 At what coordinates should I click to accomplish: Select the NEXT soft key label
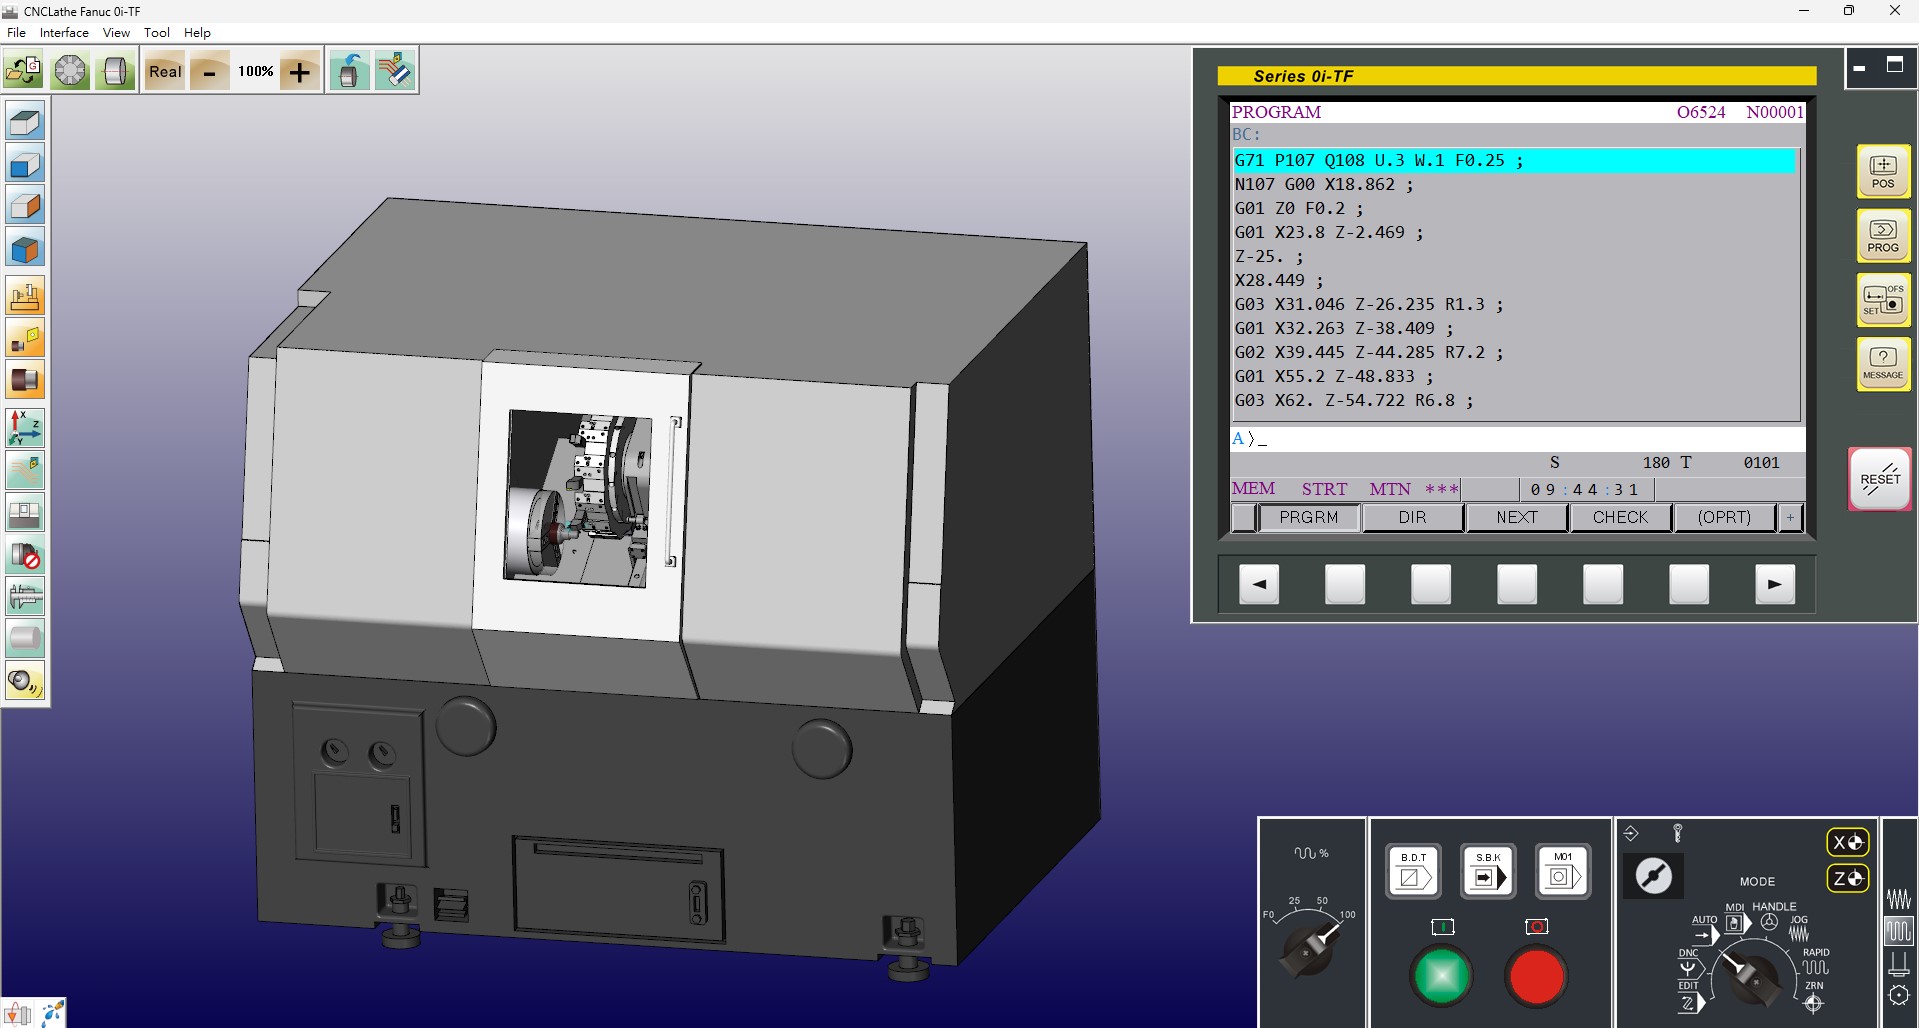tap(1516, 517)
